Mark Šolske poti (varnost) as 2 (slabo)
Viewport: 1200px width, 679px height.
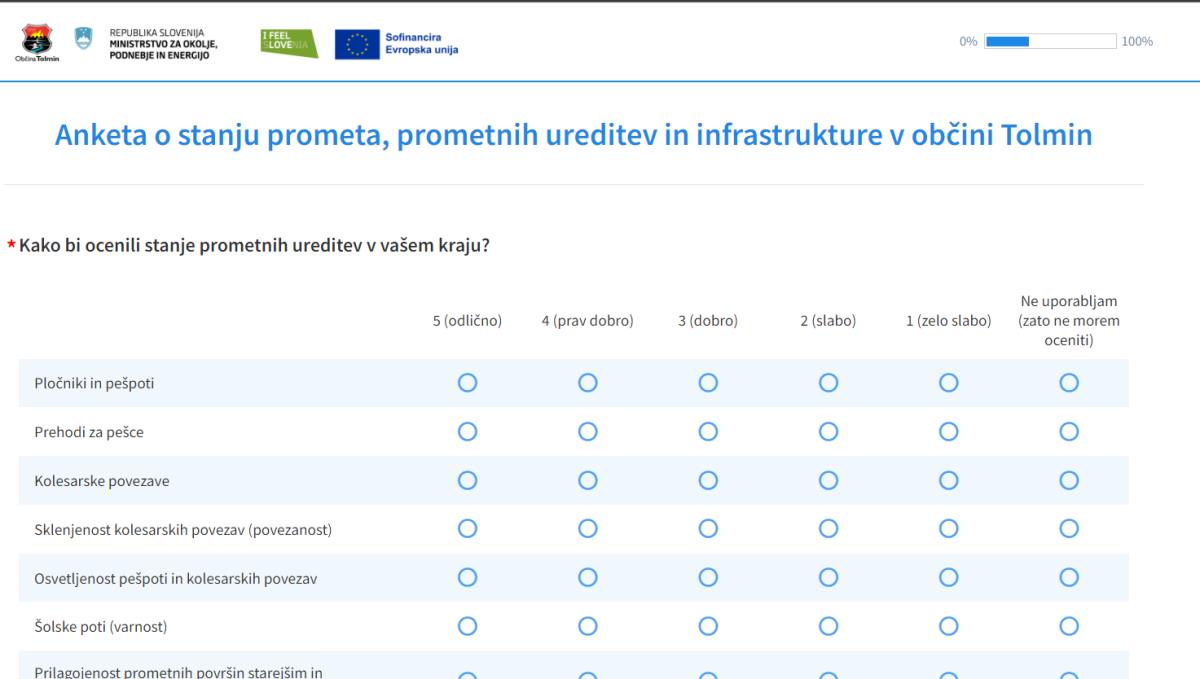[828, 626]
